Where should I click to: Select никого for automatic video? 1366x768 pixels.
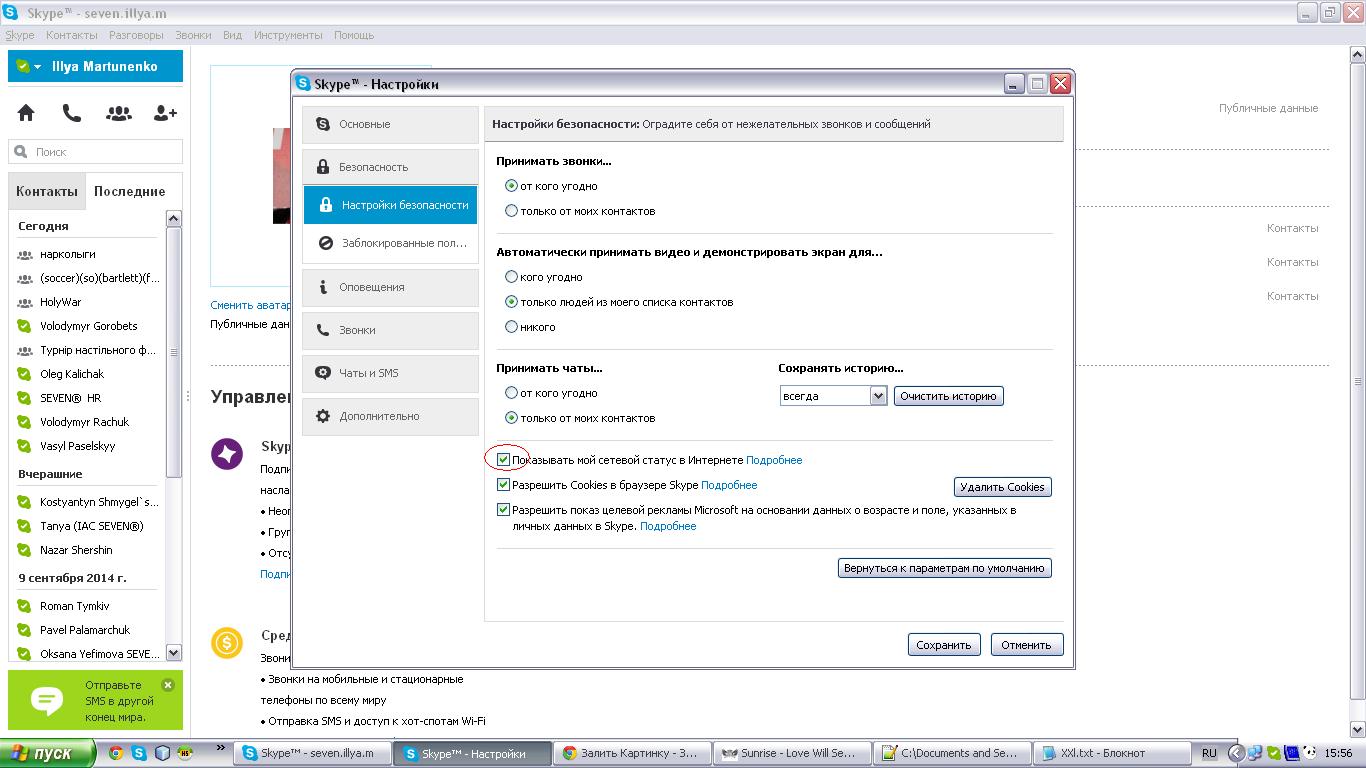[512, 327]
